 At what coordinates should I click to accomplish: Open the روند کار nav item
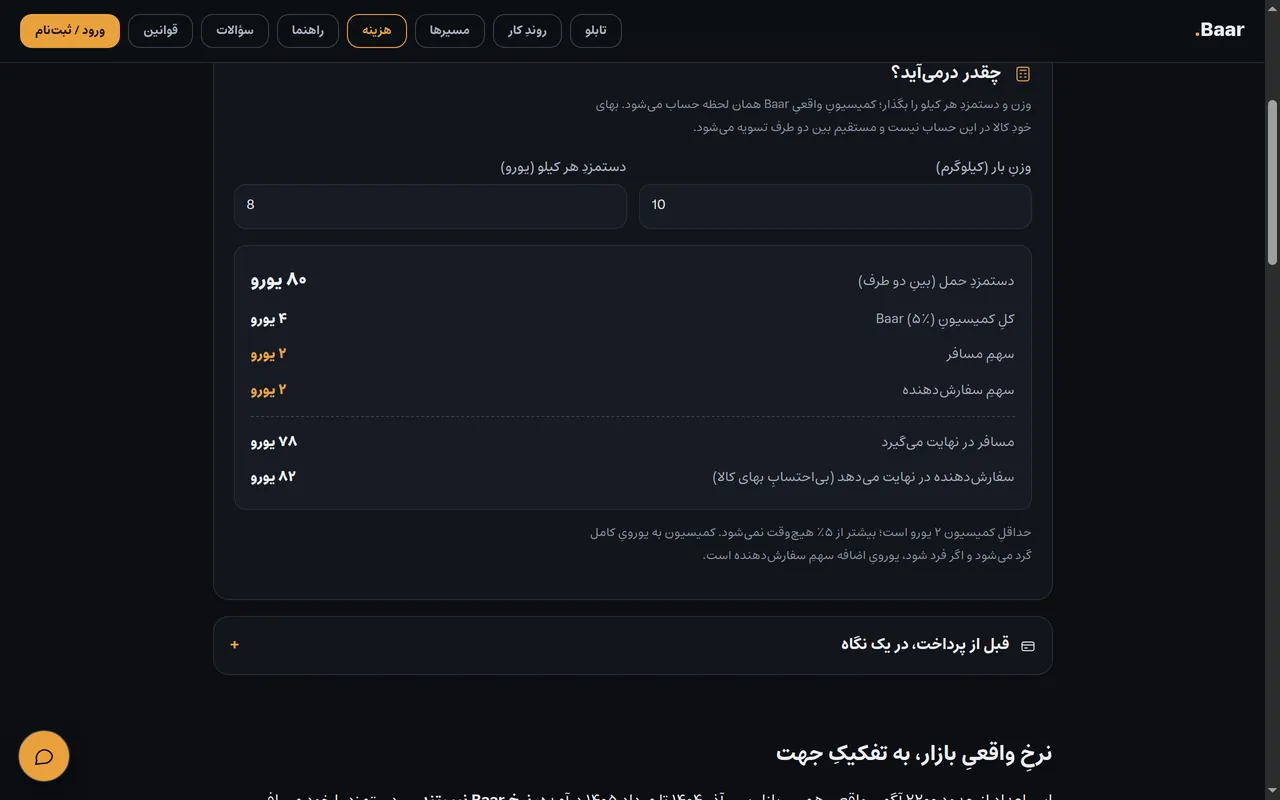click(527, 31)
